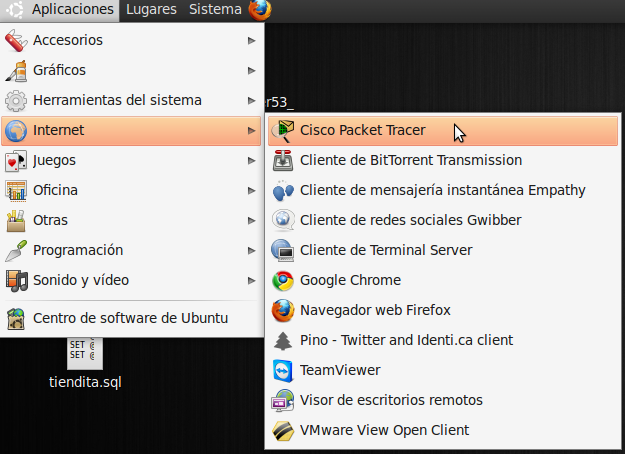Expand the Programación submenu arrow
The height and width of the screenshot is (454, 625).
pyautogui.click(x=252, y=251)
